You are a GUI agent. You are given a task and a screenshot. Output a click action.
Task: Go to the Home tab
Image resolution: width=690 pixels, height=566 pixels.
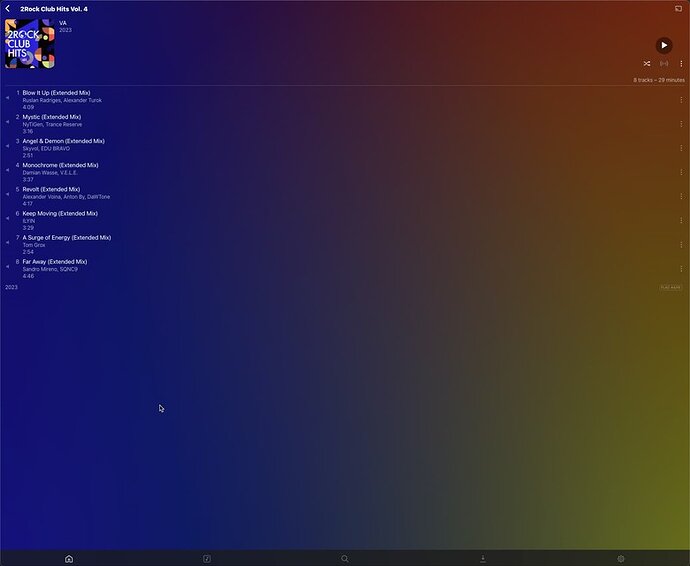(x=69, y=559)
